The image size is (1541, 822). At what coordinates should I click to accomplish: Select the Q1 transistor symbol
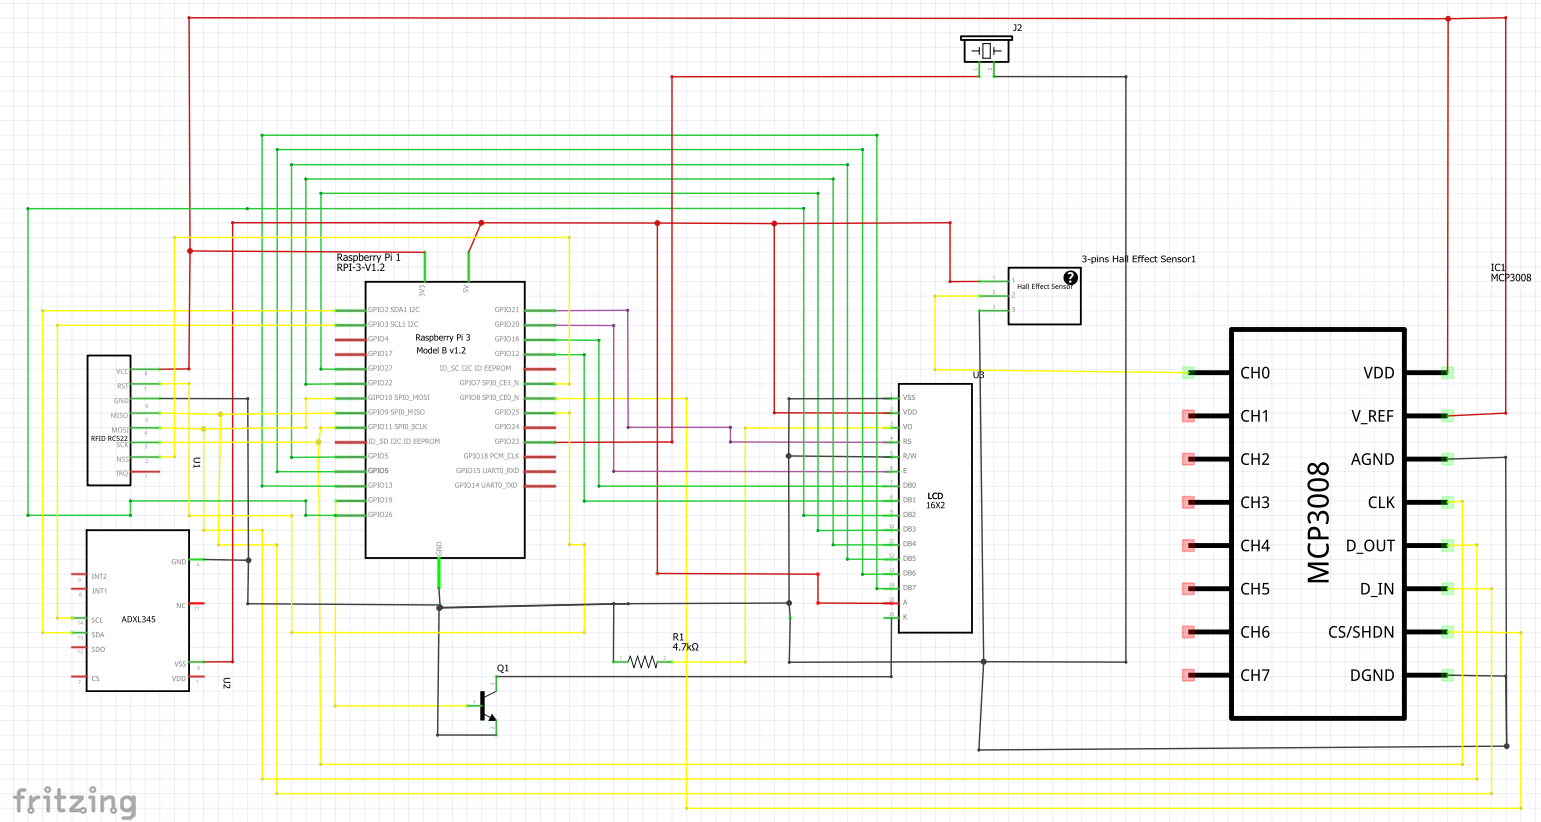[x=486, y=705]
